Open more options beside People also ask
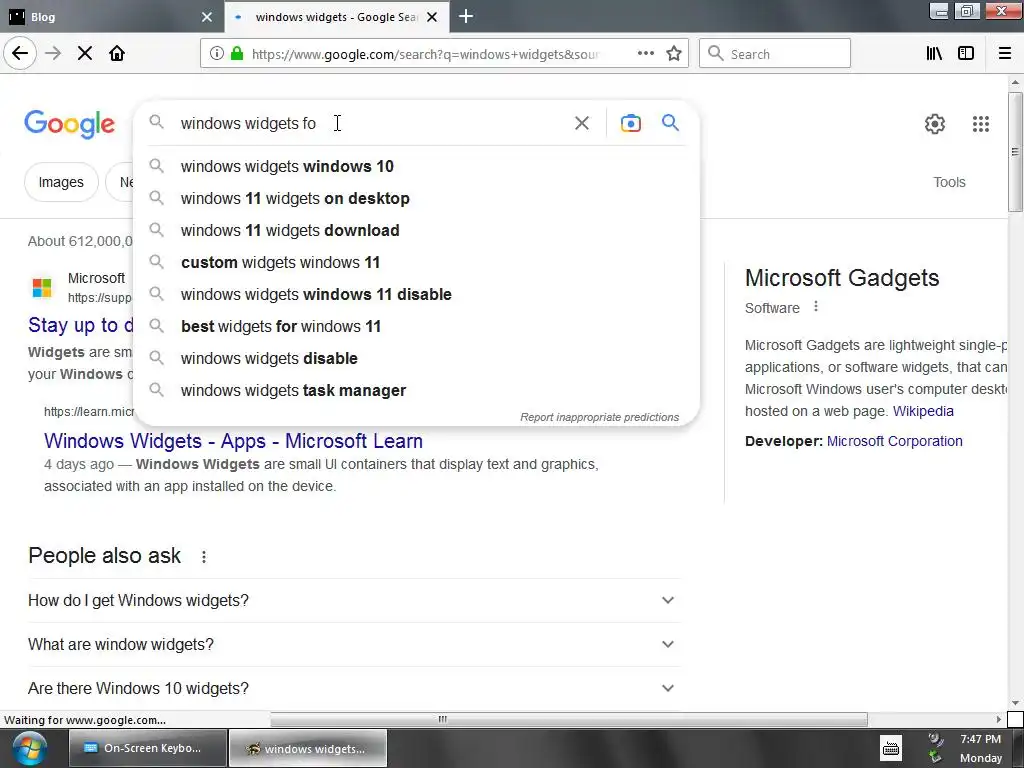Screen dimensions: 1024x768 tap(204, 556)
